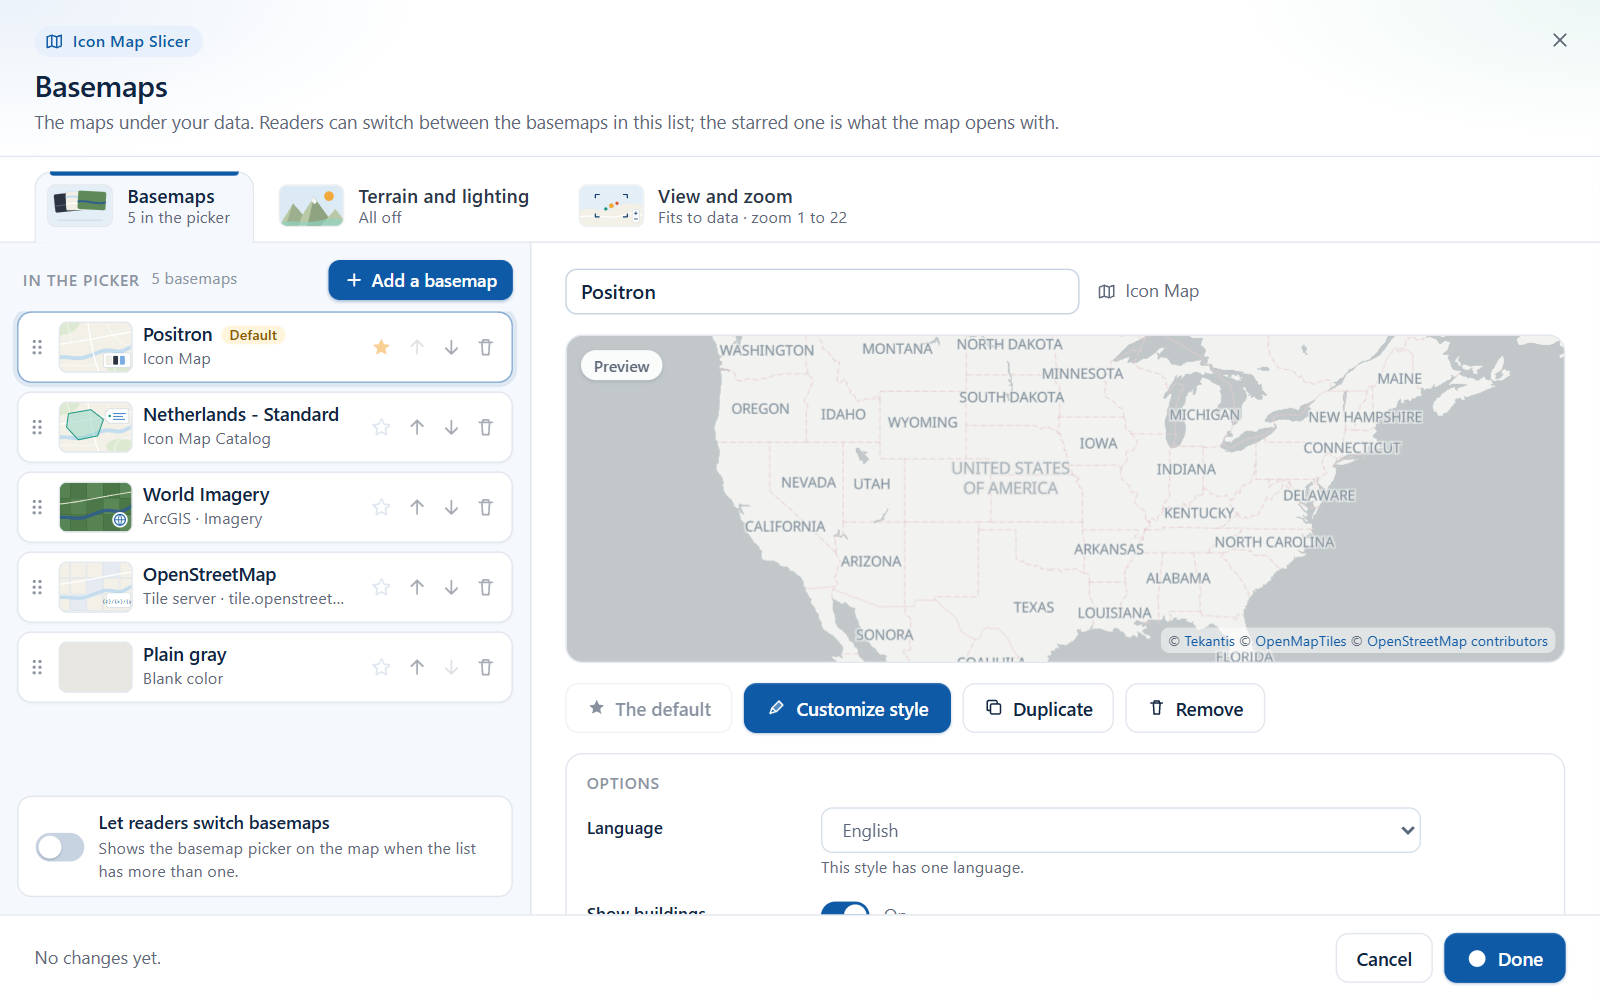Move Positron down in the list

tap(451, 347)
